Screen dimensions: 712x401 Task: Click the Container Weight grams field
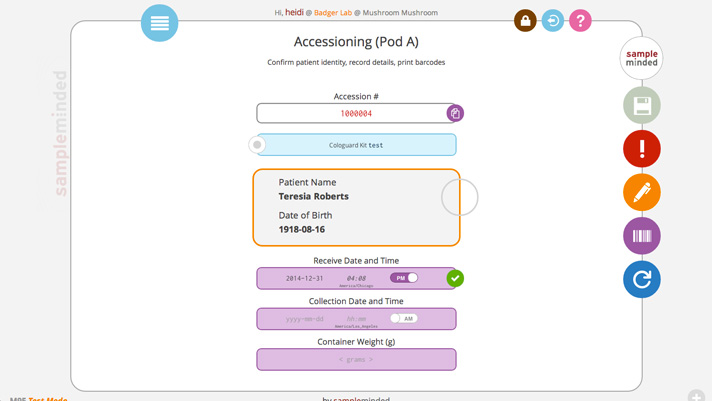point(356,359)
